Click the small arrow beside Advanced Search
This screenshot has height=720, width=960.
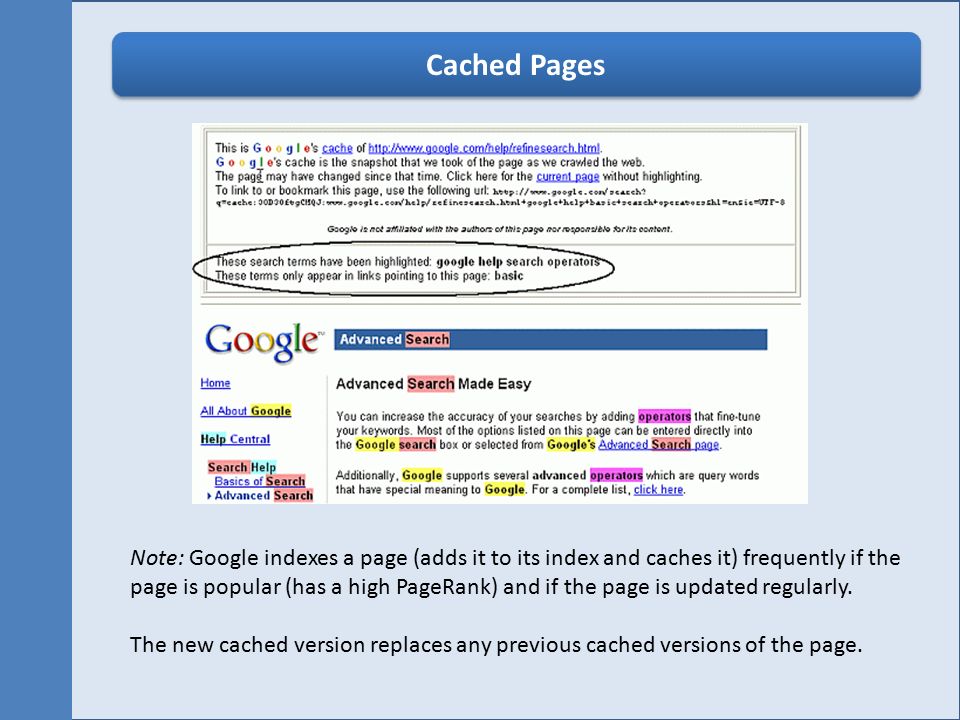coord(209,496)
